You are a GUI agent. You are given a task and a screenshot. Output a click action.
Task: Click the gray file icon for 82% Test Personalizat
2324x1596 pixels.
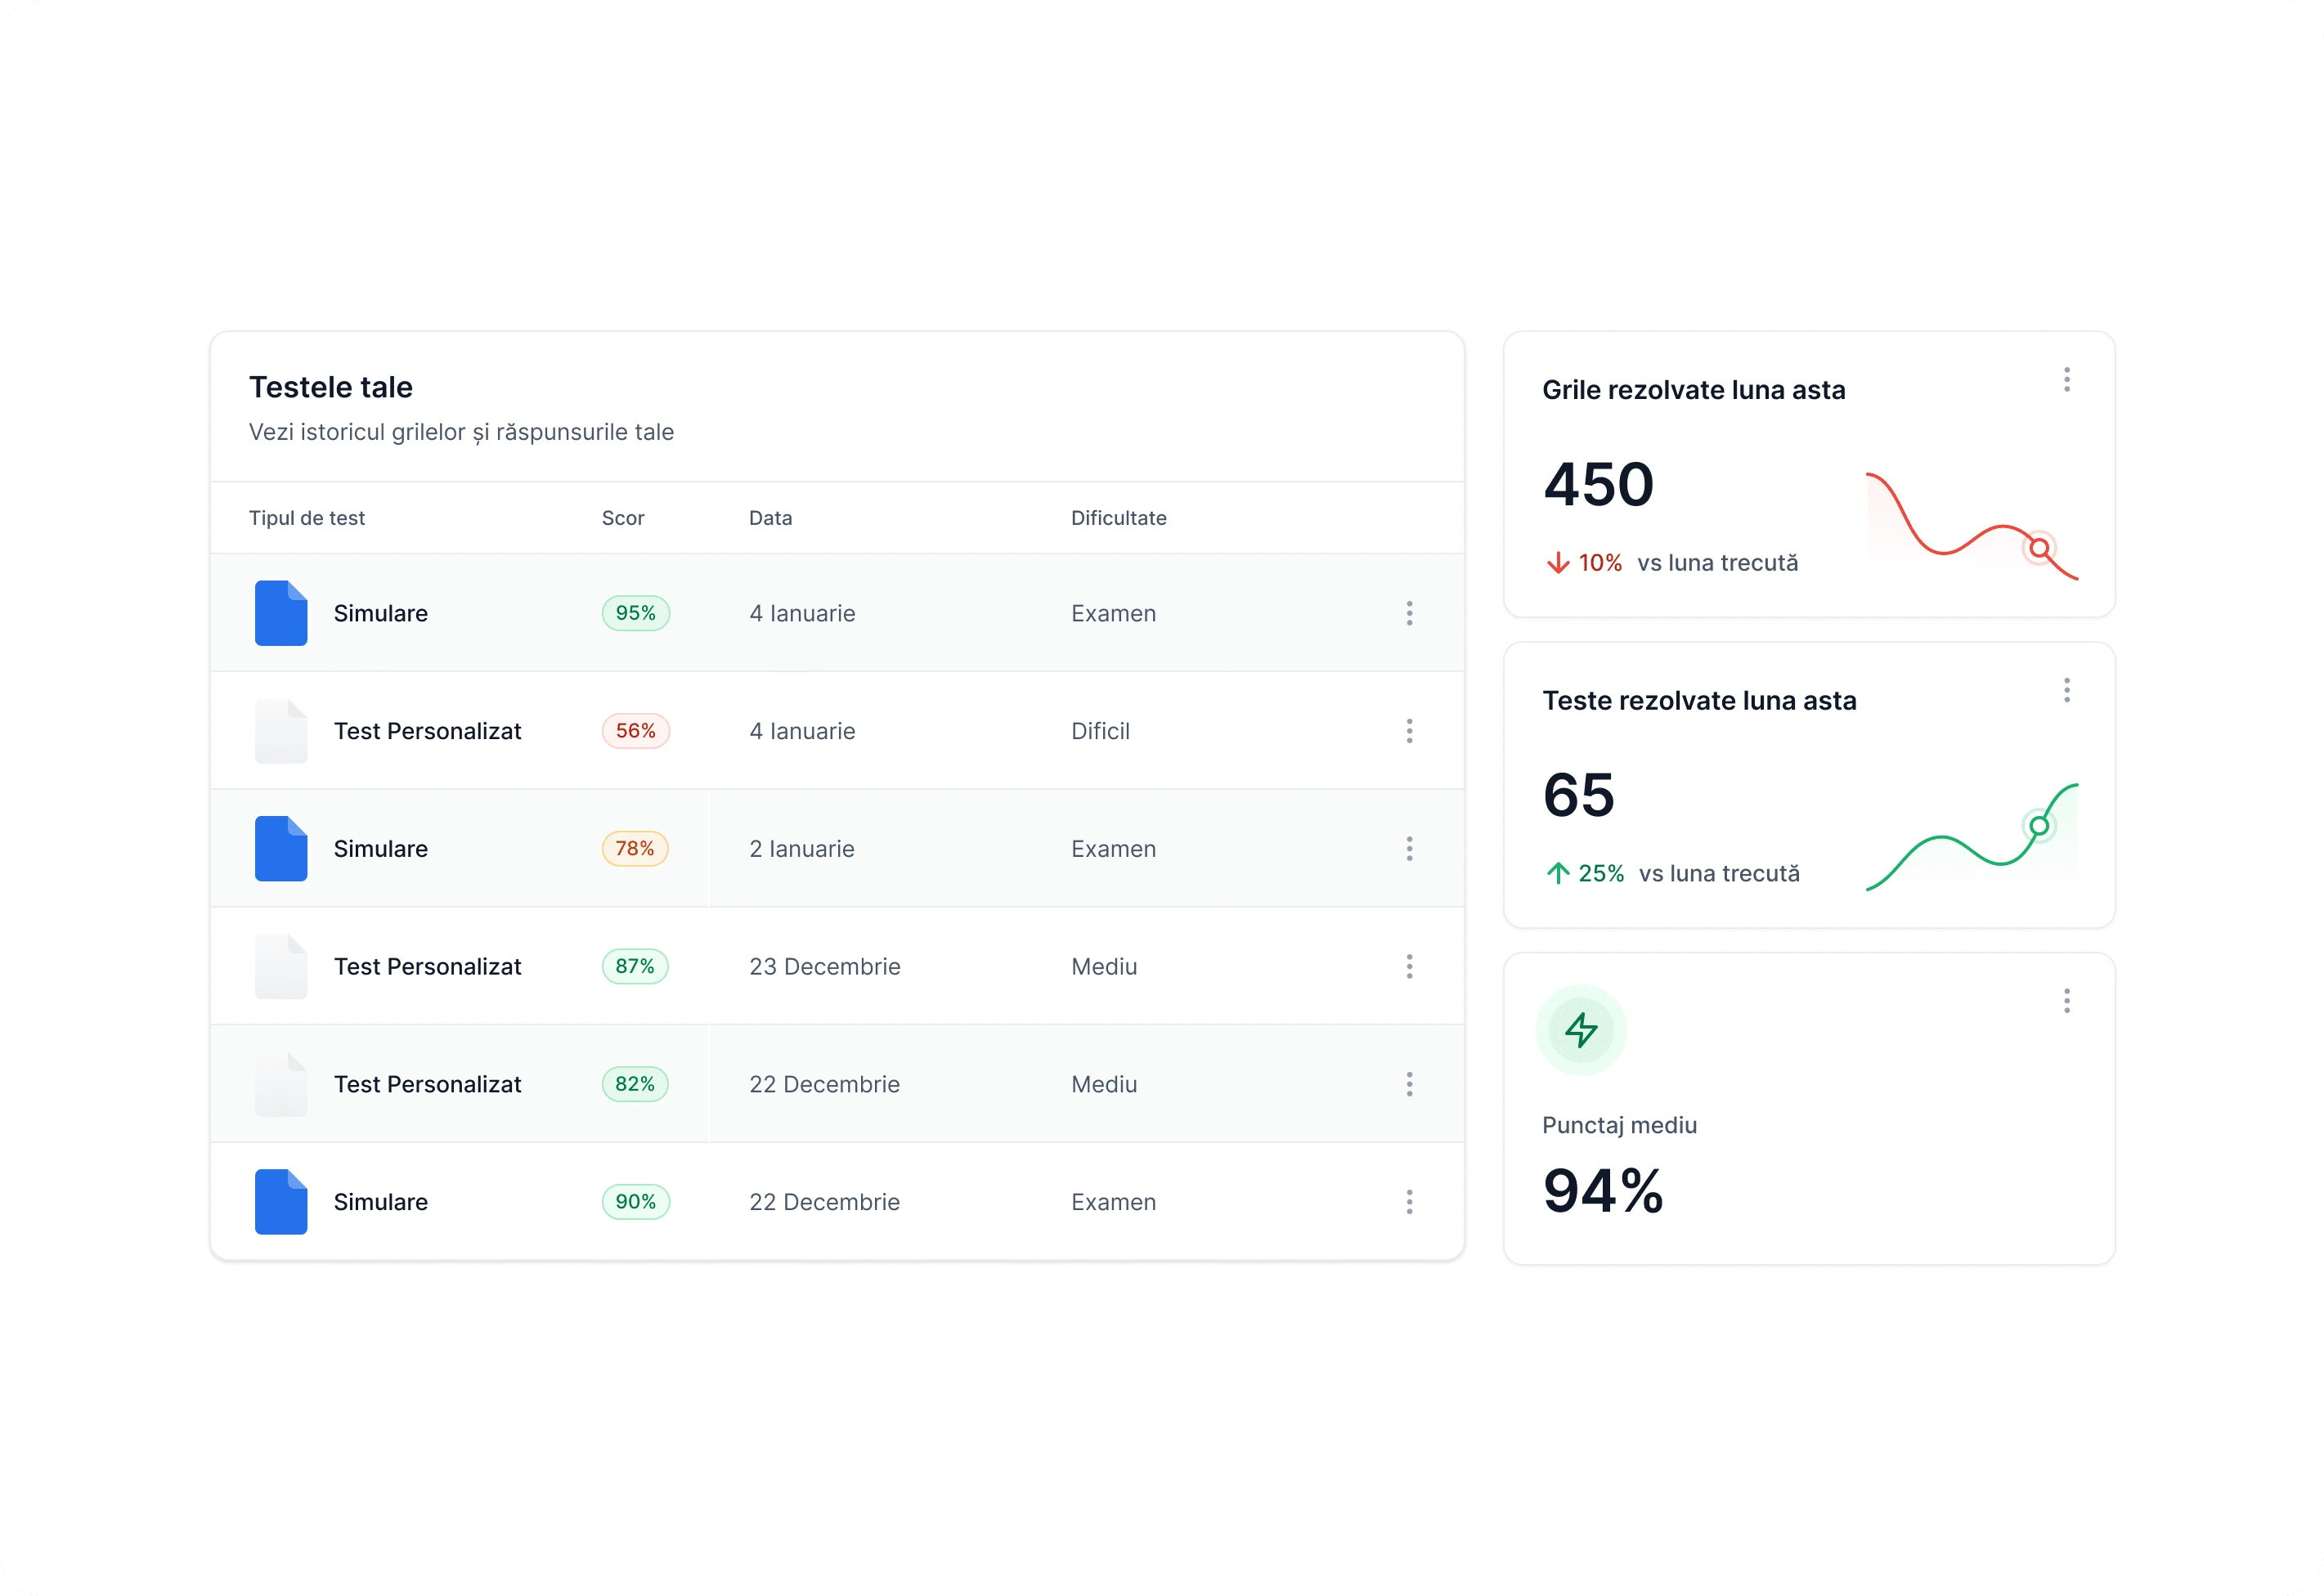(x=281, y=1084)
